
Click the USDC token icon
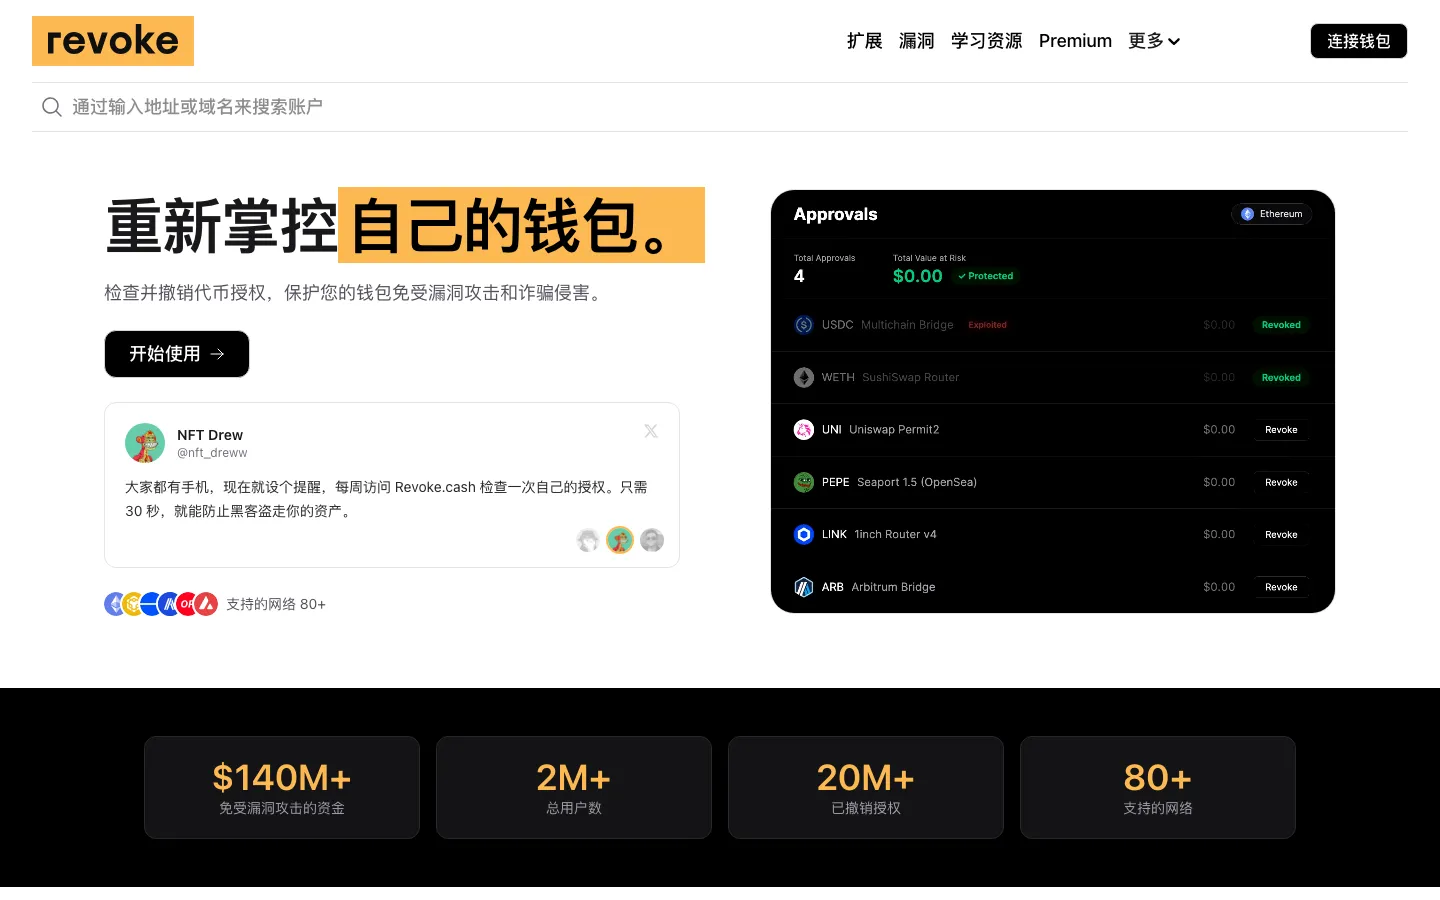click(x=804, y=325)
